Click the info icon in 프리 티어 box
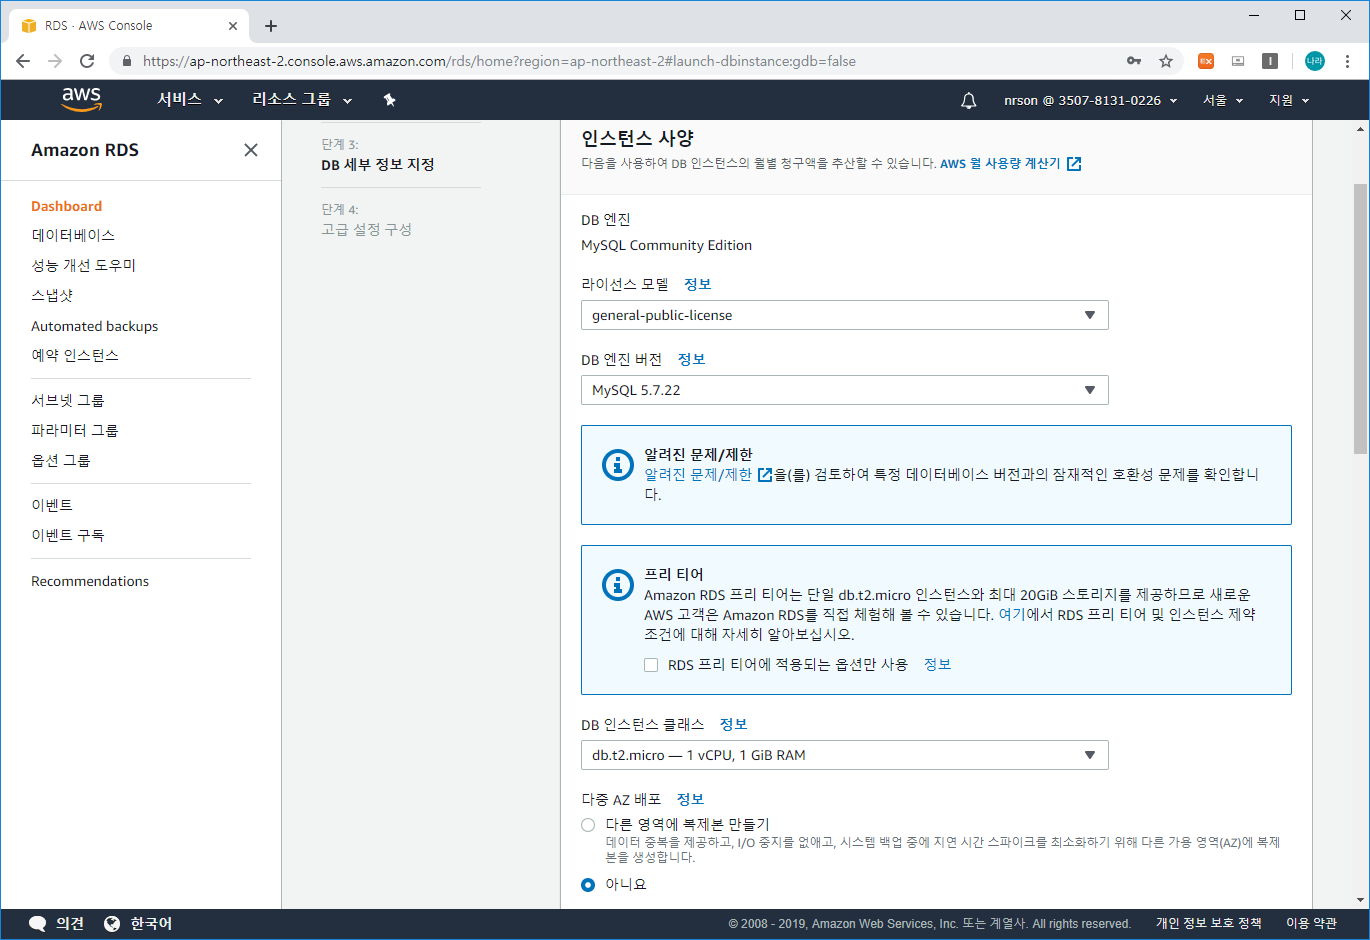 618,584
